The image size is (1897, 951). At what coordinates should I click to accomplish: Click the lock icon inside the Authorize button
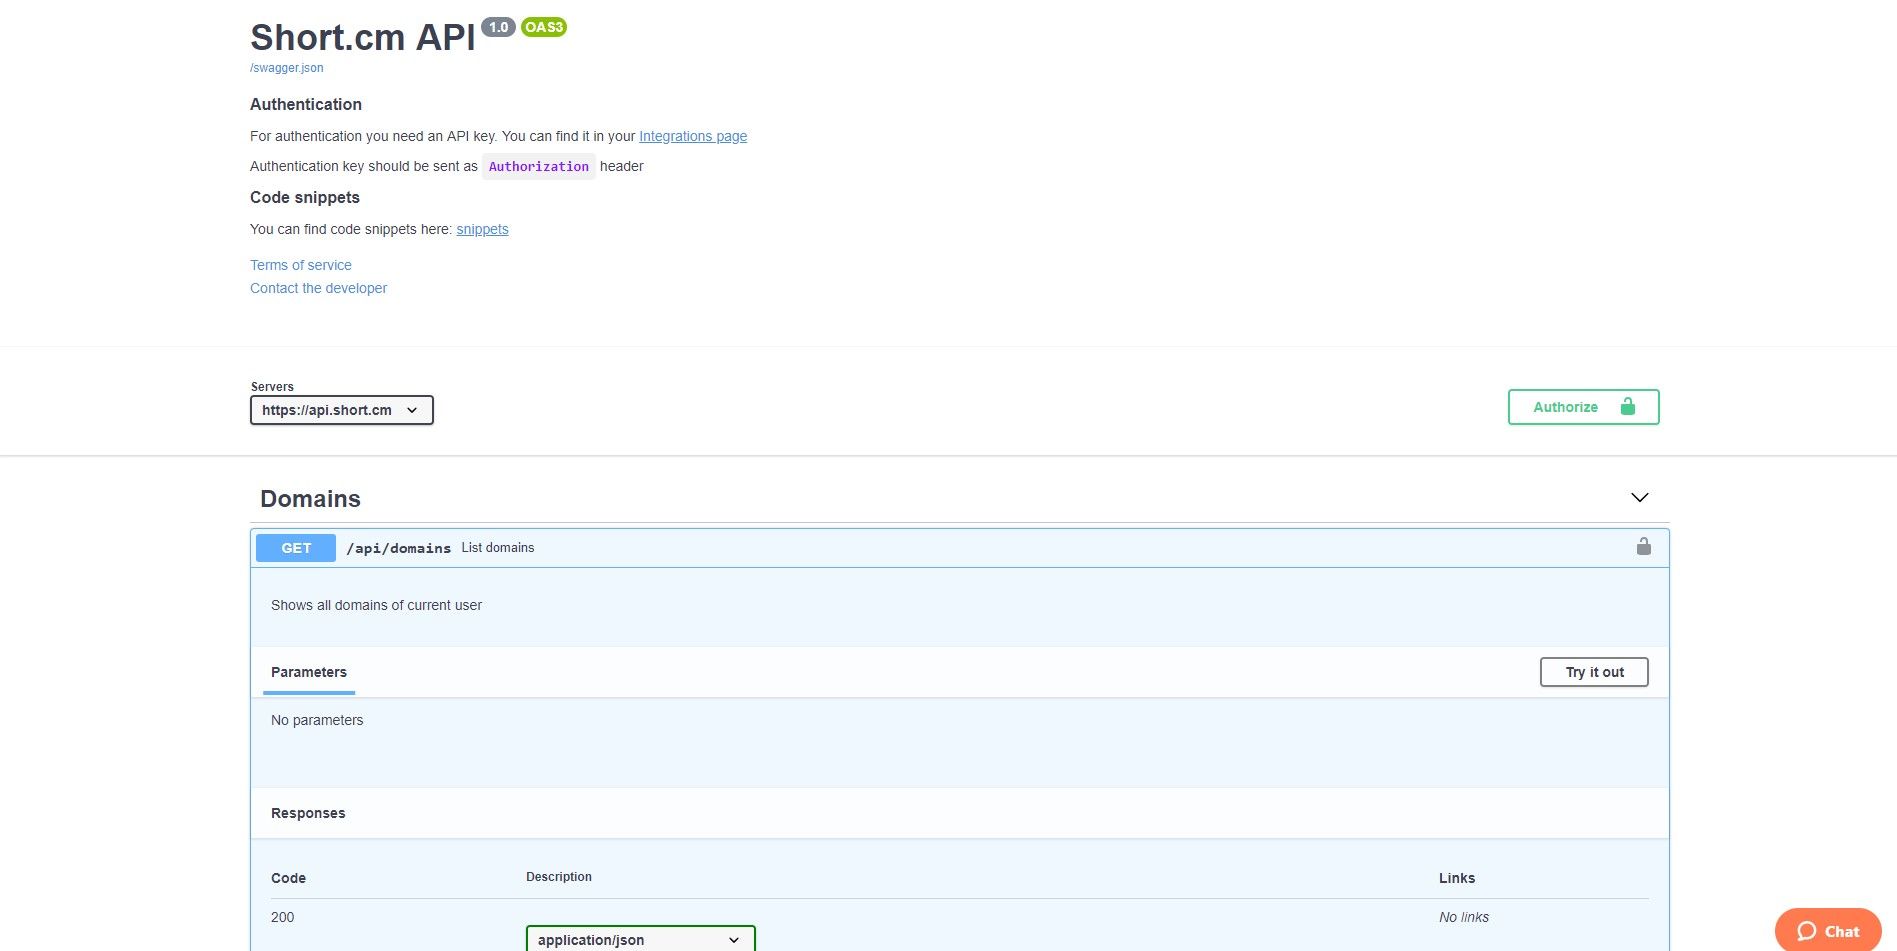point(1628,407)
